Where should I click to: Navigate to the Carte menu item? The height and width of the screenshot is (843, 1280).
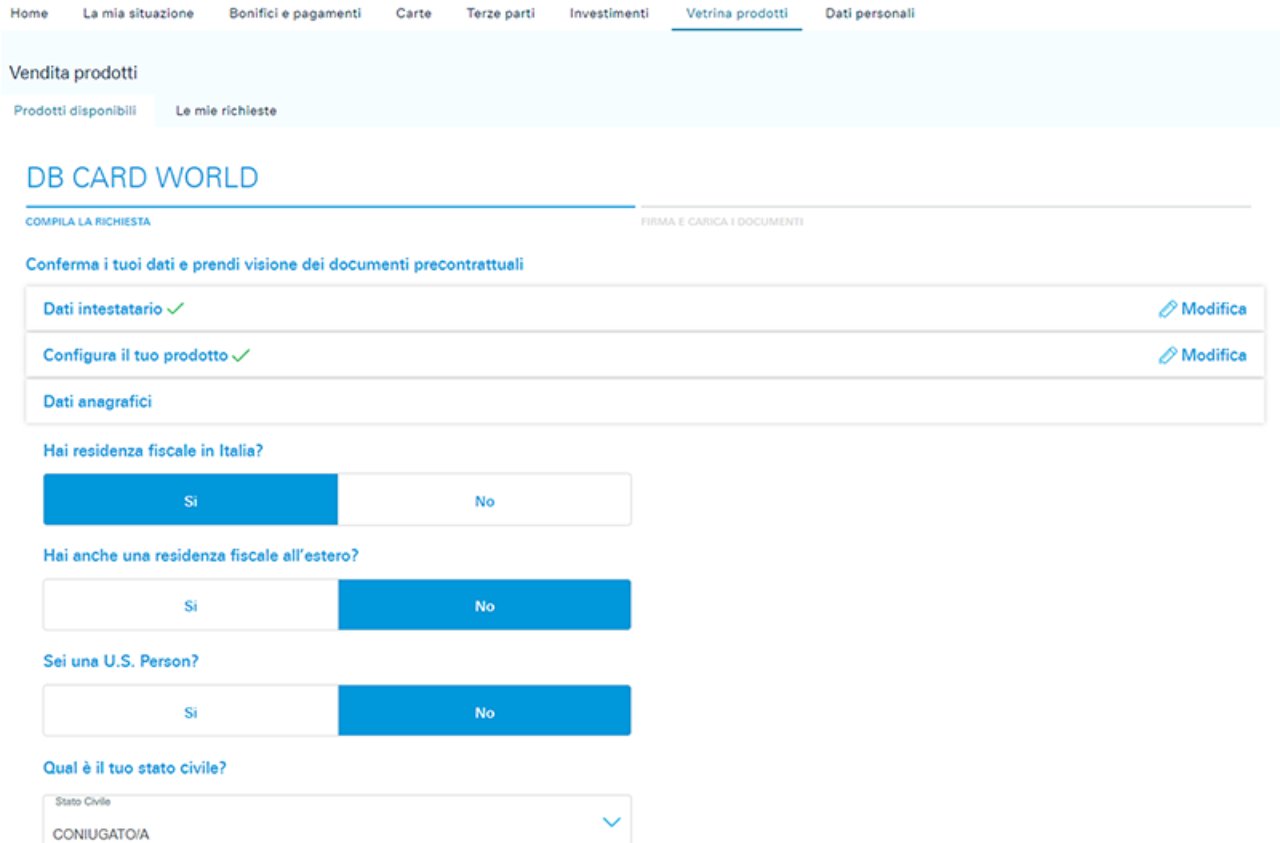pos(413,14)
